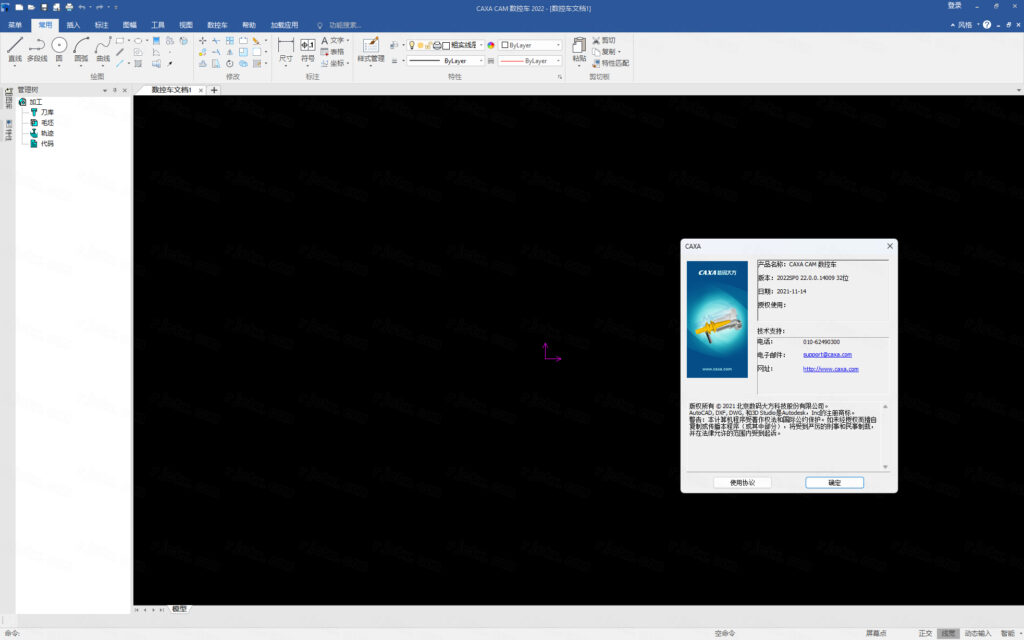Click 确定 button in the CAXA dialog
The image size is (1024, 640).
click(834, 482)
